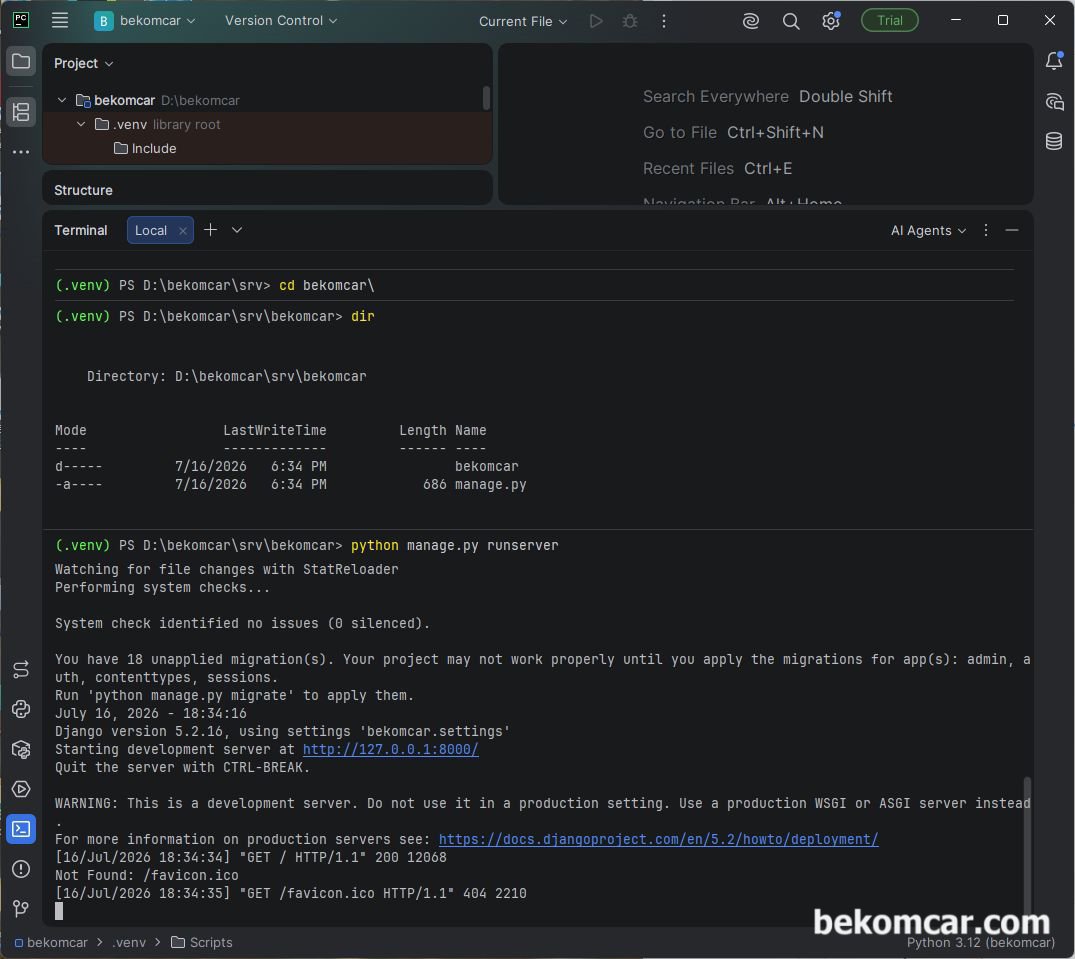Open the AI assistant swirl icon
Screen dimensions: 1075x959
[x=751, y=21]
